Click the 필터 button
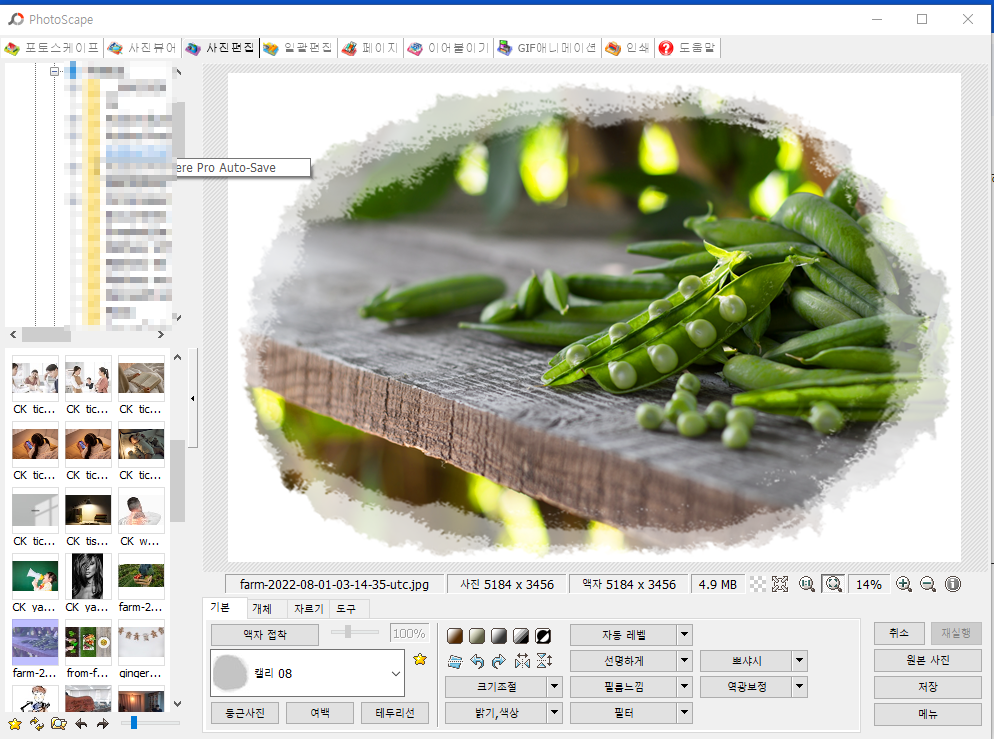994x739 pixels. tap(624, 713)
